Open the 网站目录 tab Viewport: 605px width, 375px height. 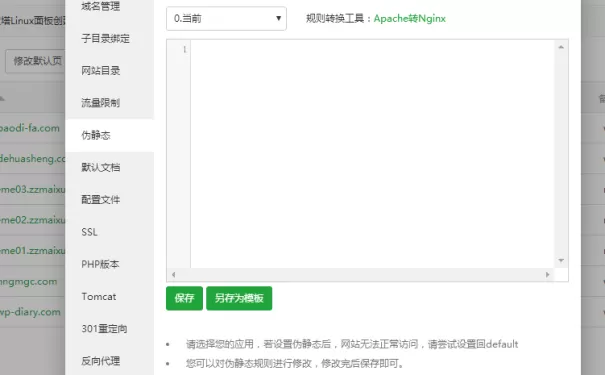click(x=101, y=70)
